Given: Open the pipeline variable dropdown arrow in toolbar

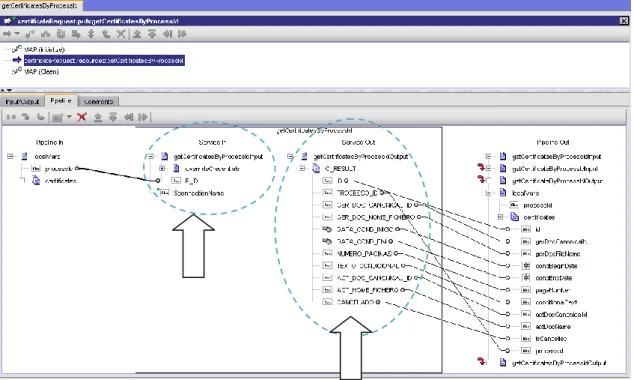Looking at the screenshot, I should click(x=69, y=117).
